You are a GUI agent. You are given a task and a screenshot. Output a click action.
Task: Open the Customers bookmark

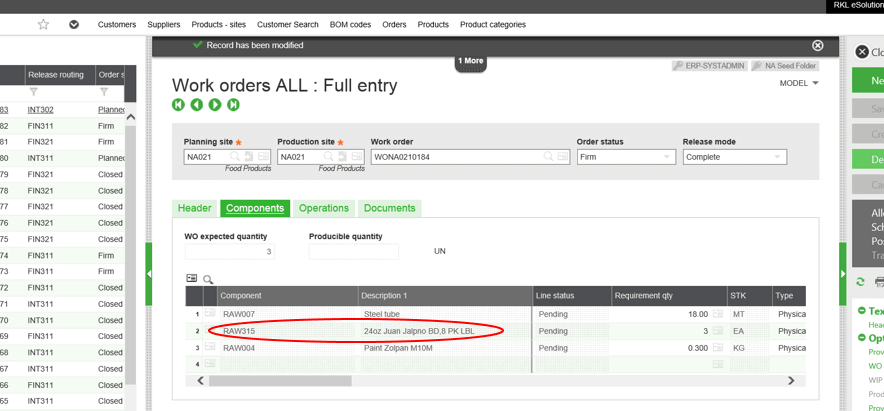click(117, 24)
